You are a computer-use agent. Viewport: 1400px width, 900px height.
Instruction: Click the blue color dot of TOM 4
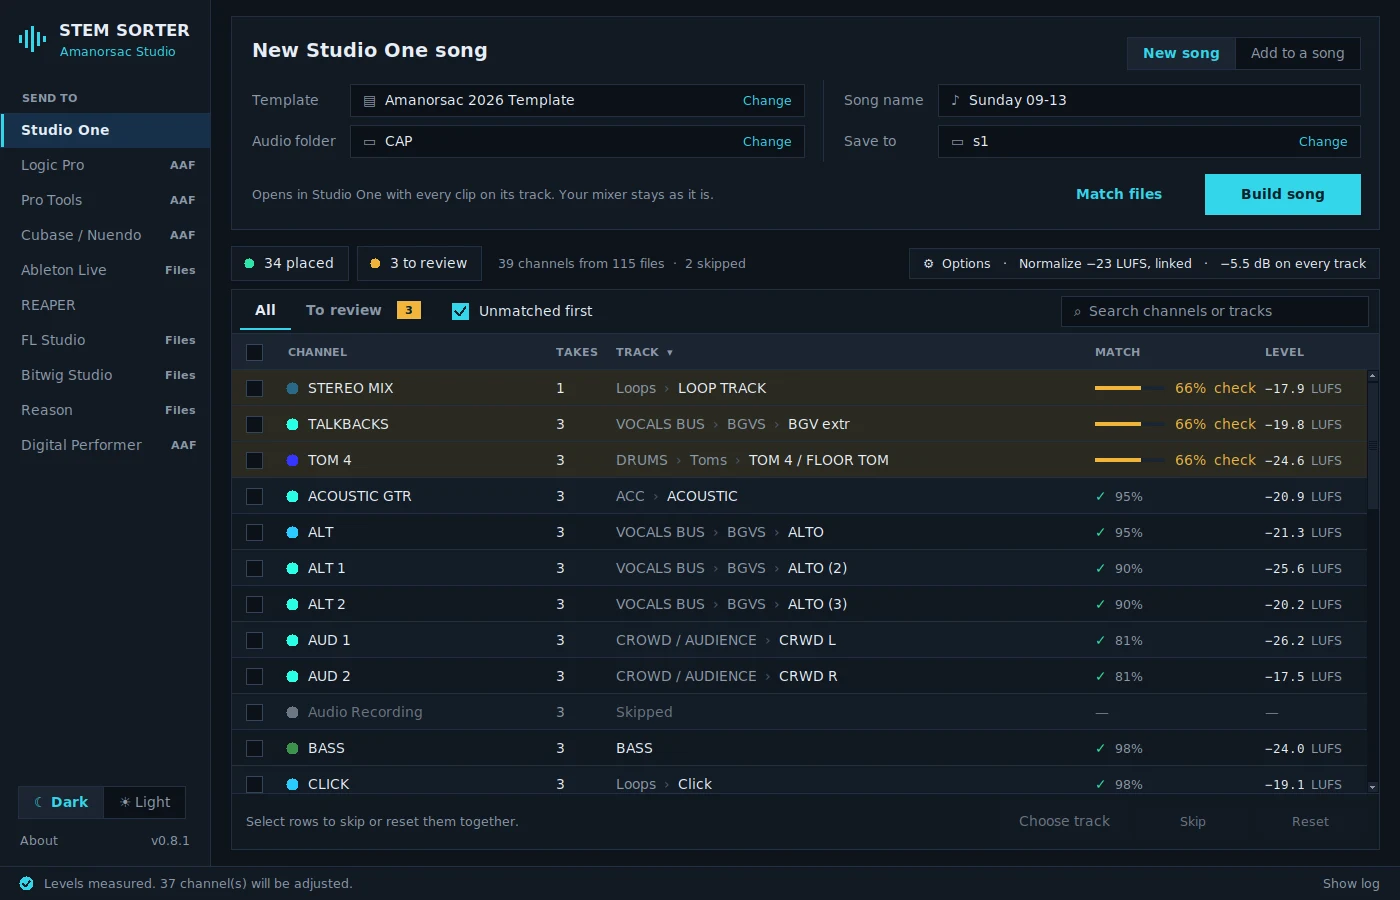coord(292,460)
